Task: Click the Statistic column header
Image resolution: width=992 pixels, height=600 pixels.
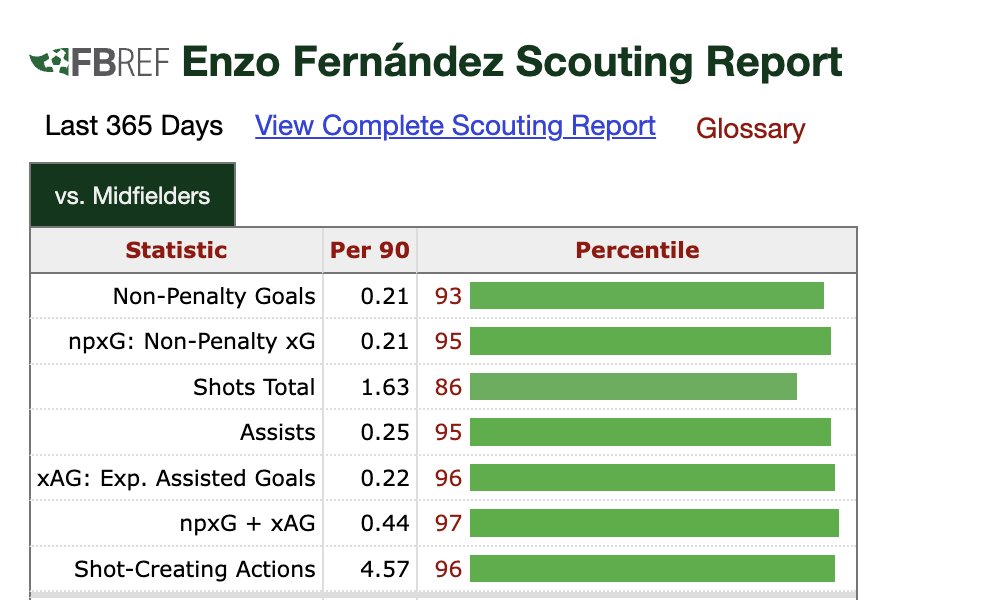Action: 176,250
